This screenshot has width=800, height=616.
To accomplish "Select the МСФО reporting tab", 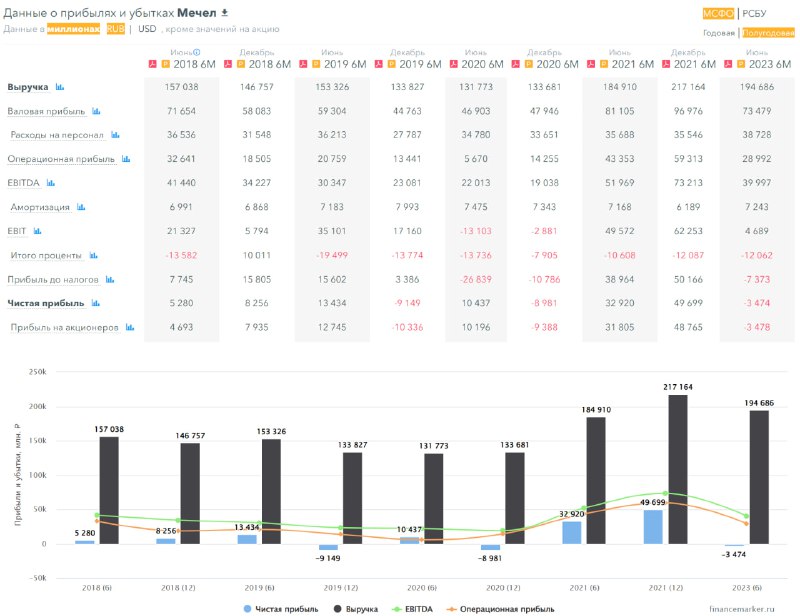I will (718, 14).
